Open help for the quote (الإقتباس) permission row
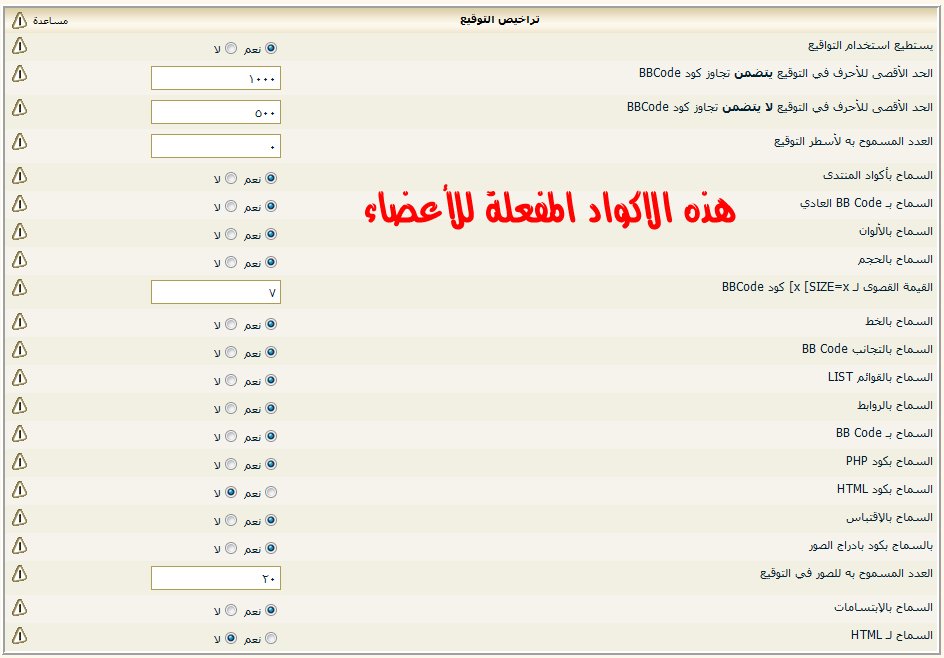Screen dimensions: 944x658 point(19,518)
